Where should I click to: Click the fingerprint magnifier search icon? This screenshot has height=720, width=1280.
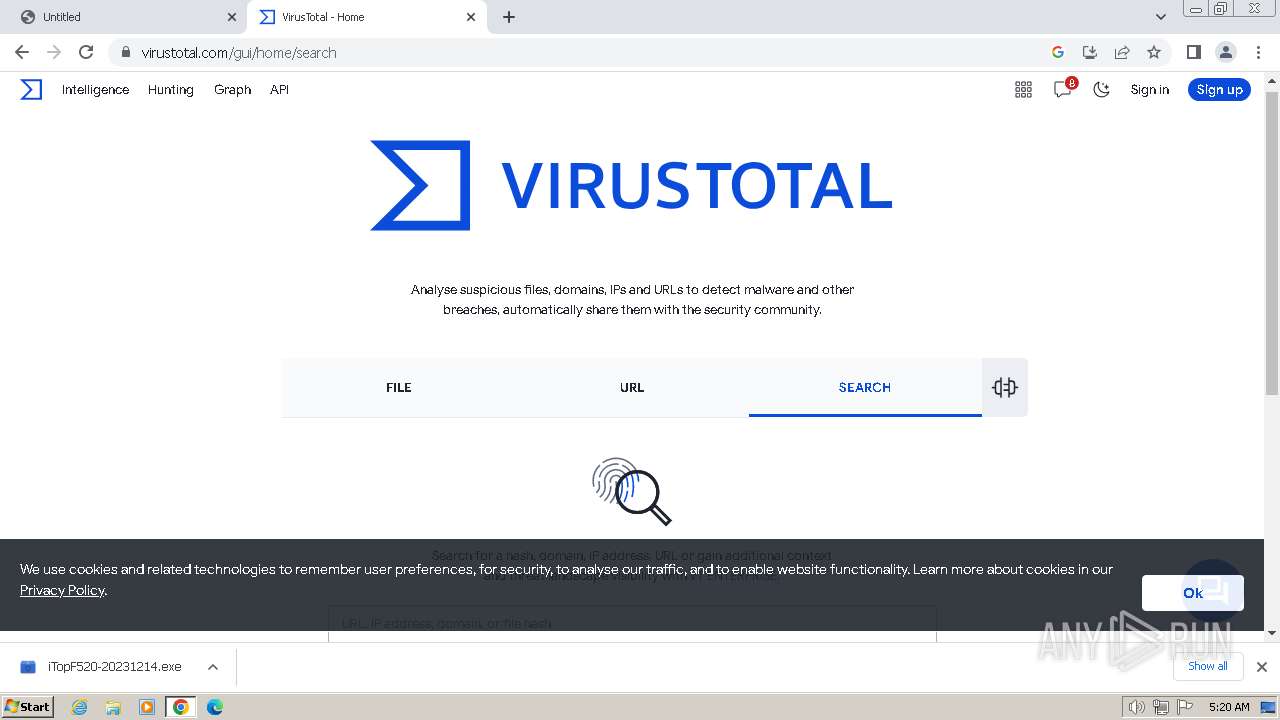click(x=631, y=491)
